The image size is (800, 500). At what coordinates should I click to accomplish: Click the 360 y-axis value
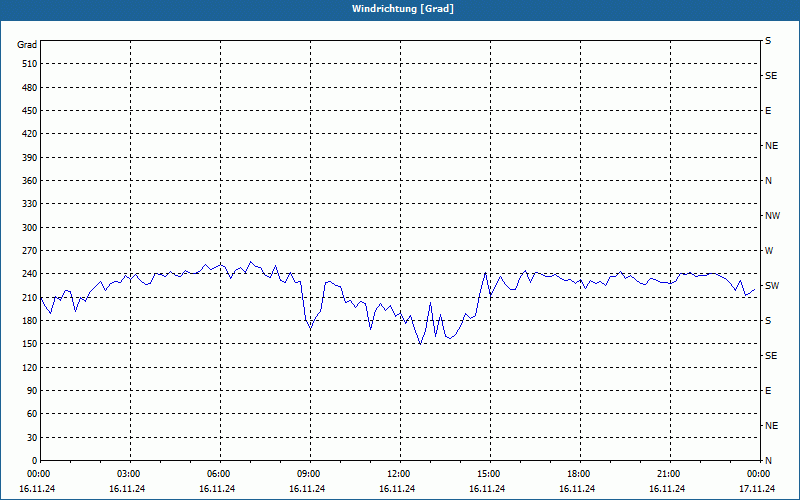coord(30,181)
